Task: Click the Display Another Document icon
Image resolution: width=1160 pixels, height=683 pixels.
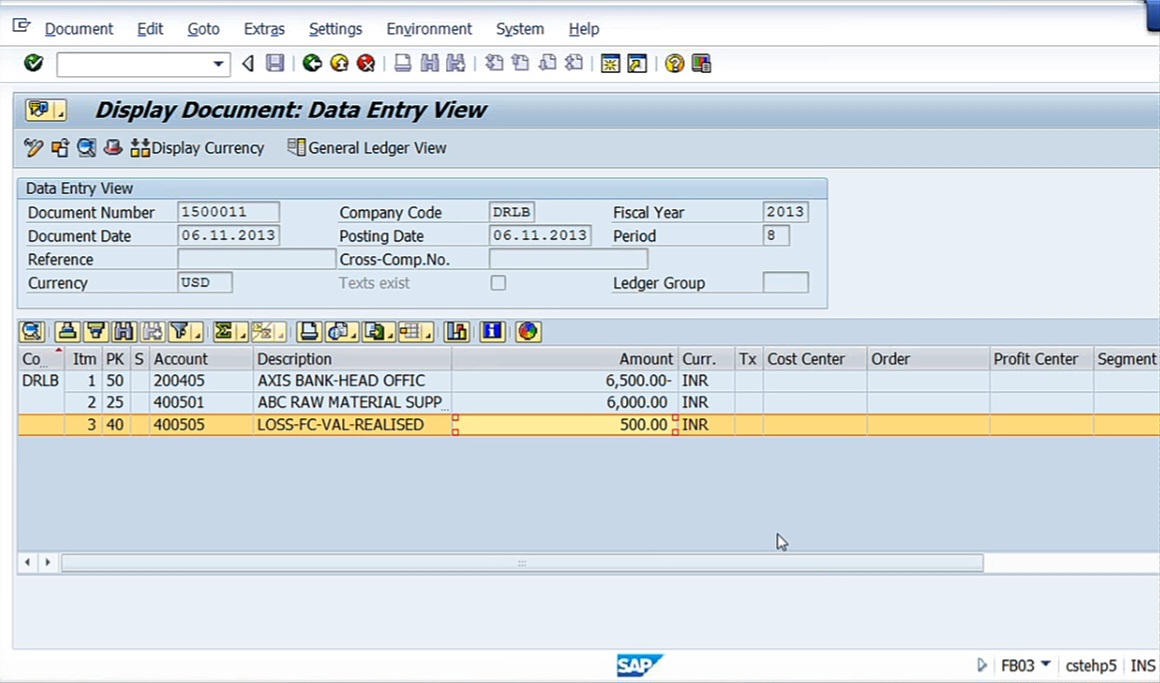Action: pos(60,148)
